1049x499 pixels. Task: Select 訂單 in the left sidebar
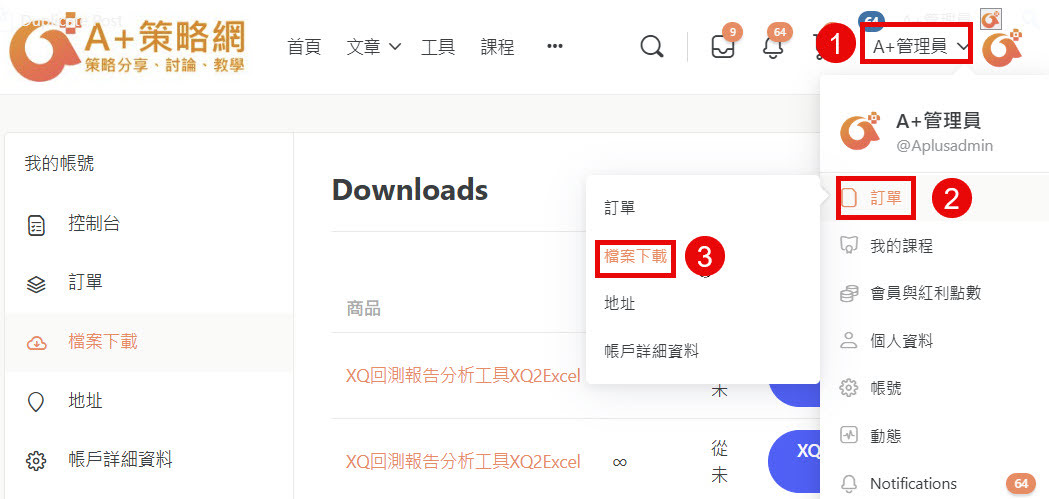coord(85,283)
